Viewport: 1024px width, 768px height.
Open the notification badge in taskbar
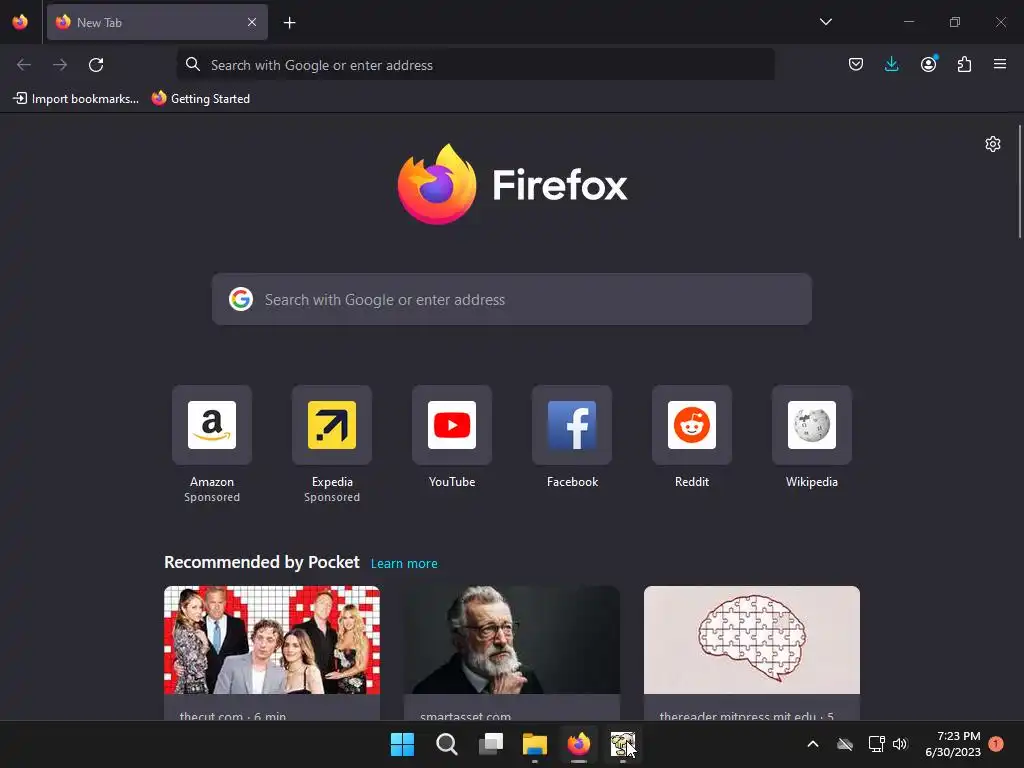click(x=996, y=744)
